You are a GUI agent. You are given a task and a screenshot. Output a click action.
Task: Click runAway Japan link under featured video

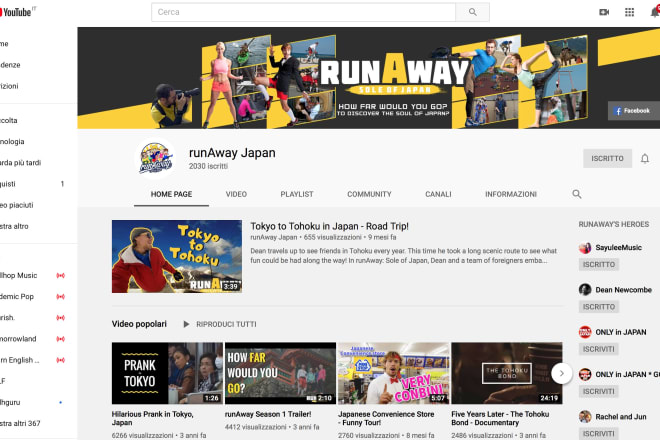[274, 237]
